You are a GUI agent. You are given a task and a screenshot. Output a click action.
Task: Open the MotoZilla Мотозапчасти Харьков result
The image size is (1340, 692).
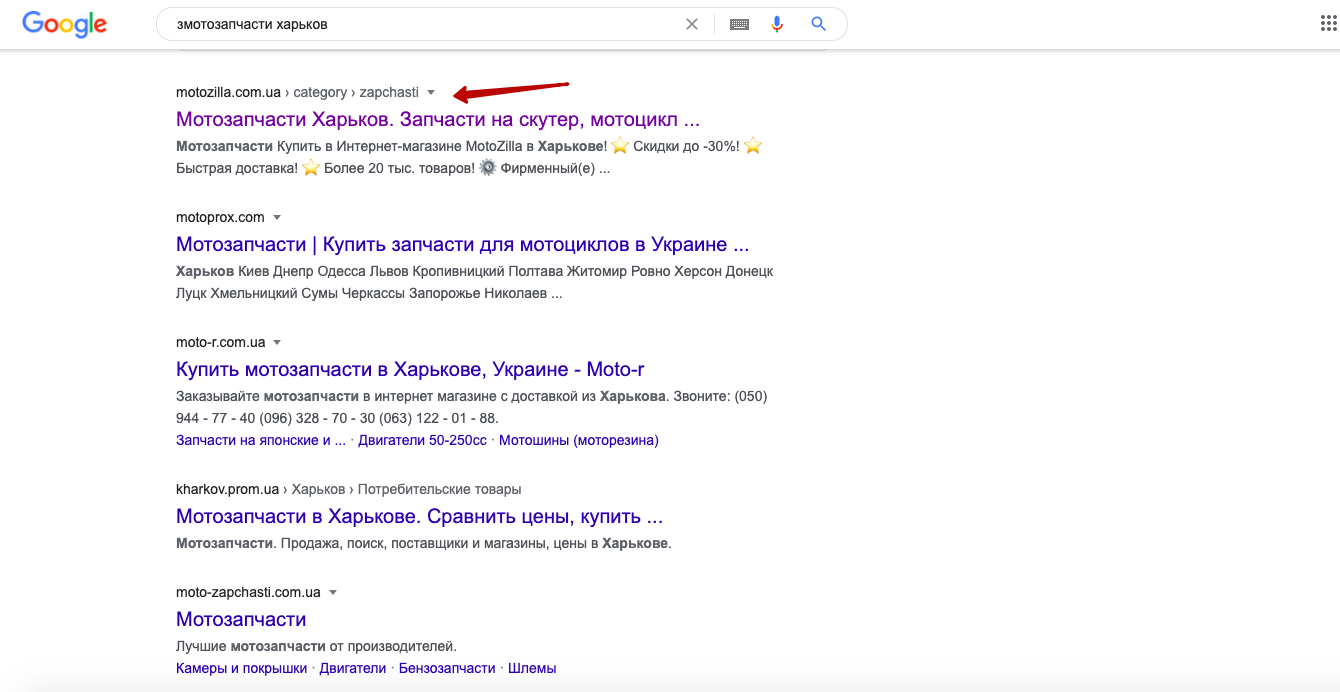coord(437,119)
